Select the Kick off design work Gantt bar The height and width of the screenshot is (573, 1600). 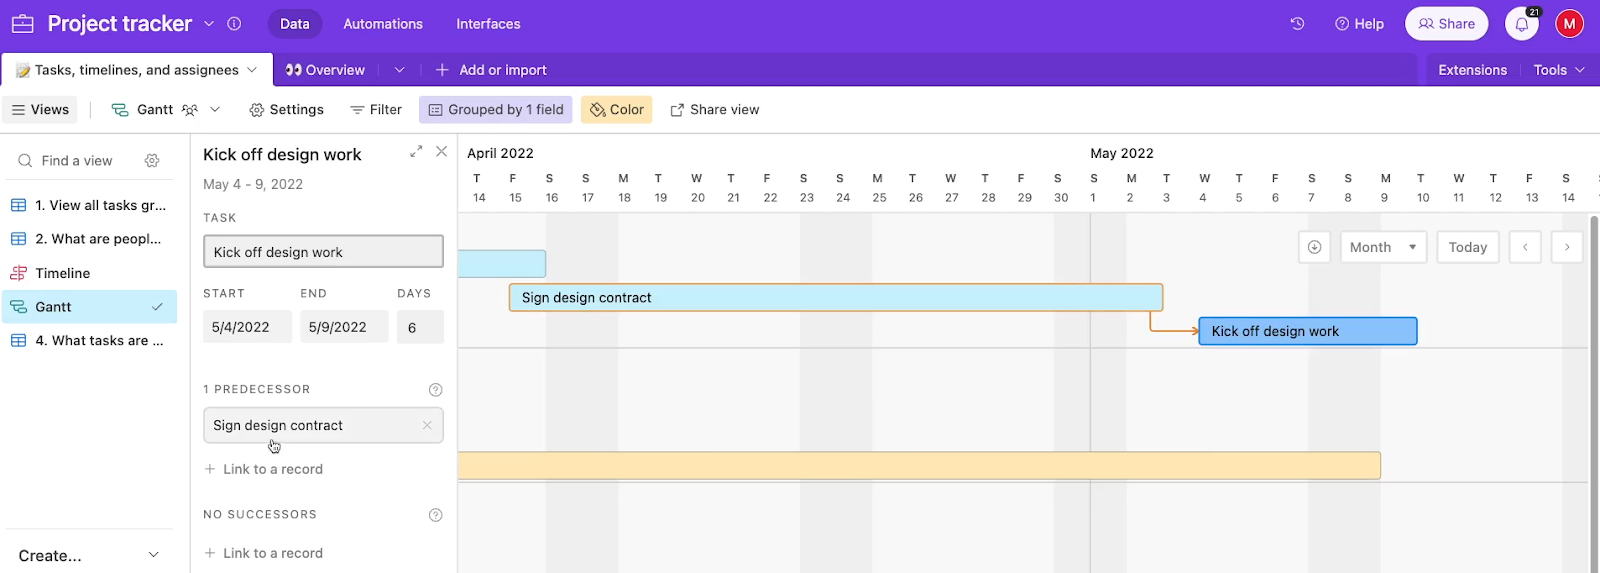pyautogui.click(x=1308, y=331)
